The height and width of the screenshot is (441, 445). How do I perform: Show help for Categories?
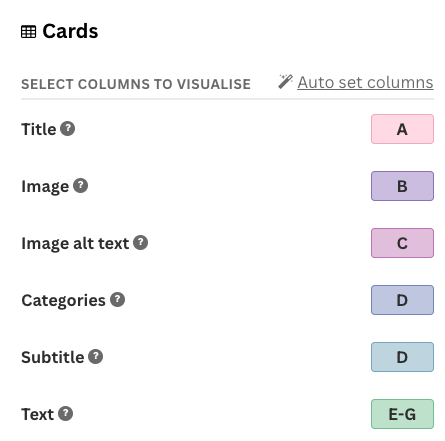(118, 299)
